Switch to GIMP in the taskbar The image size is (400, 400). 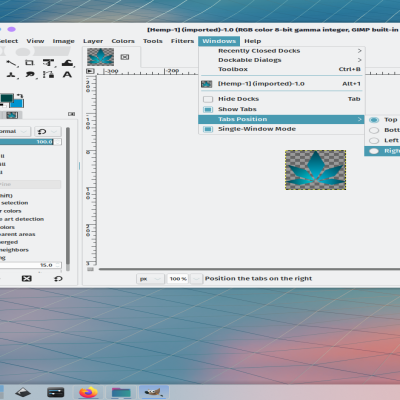pyautogui.click(x=154, y=392)
